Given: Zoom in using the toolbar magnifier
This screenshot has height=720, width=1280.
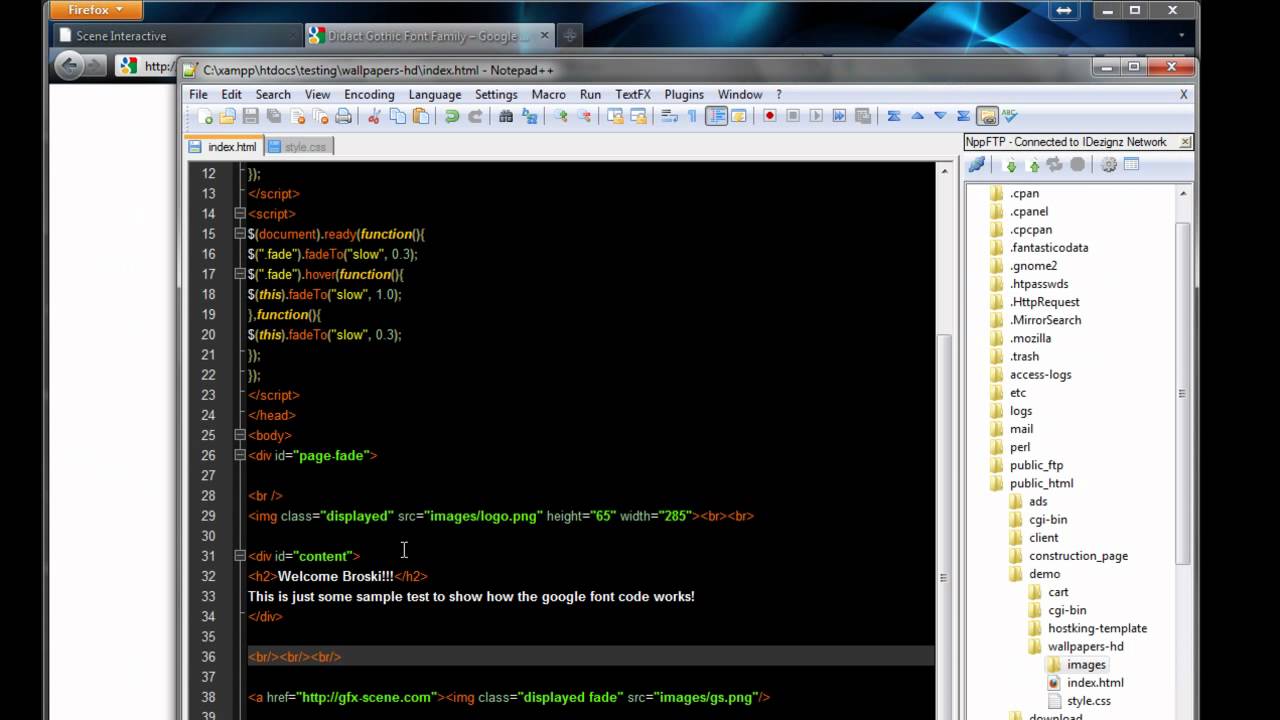Looking at the screenshot, I should 561,117.
